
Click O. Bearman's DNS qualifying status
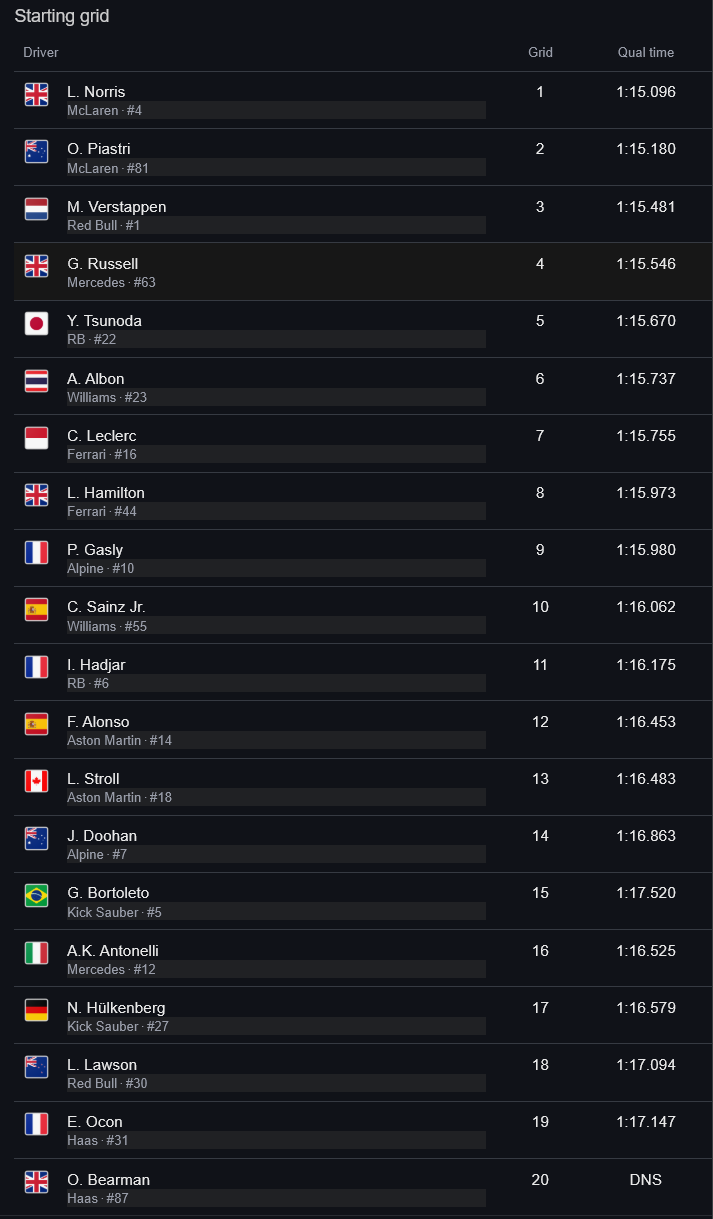(646, 1180)
